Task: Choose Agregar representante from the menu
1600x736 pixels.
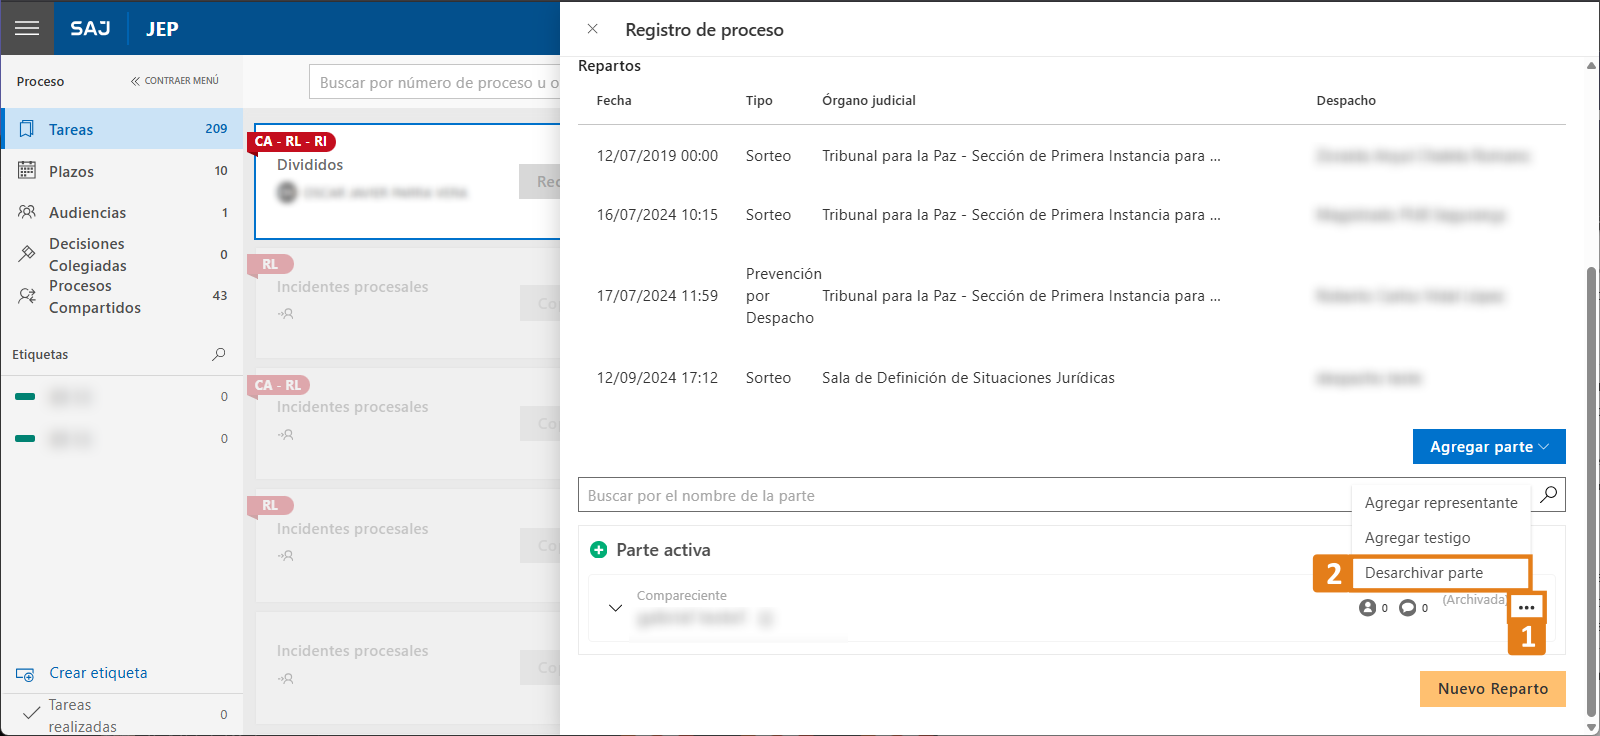Action: point(1441,503)
